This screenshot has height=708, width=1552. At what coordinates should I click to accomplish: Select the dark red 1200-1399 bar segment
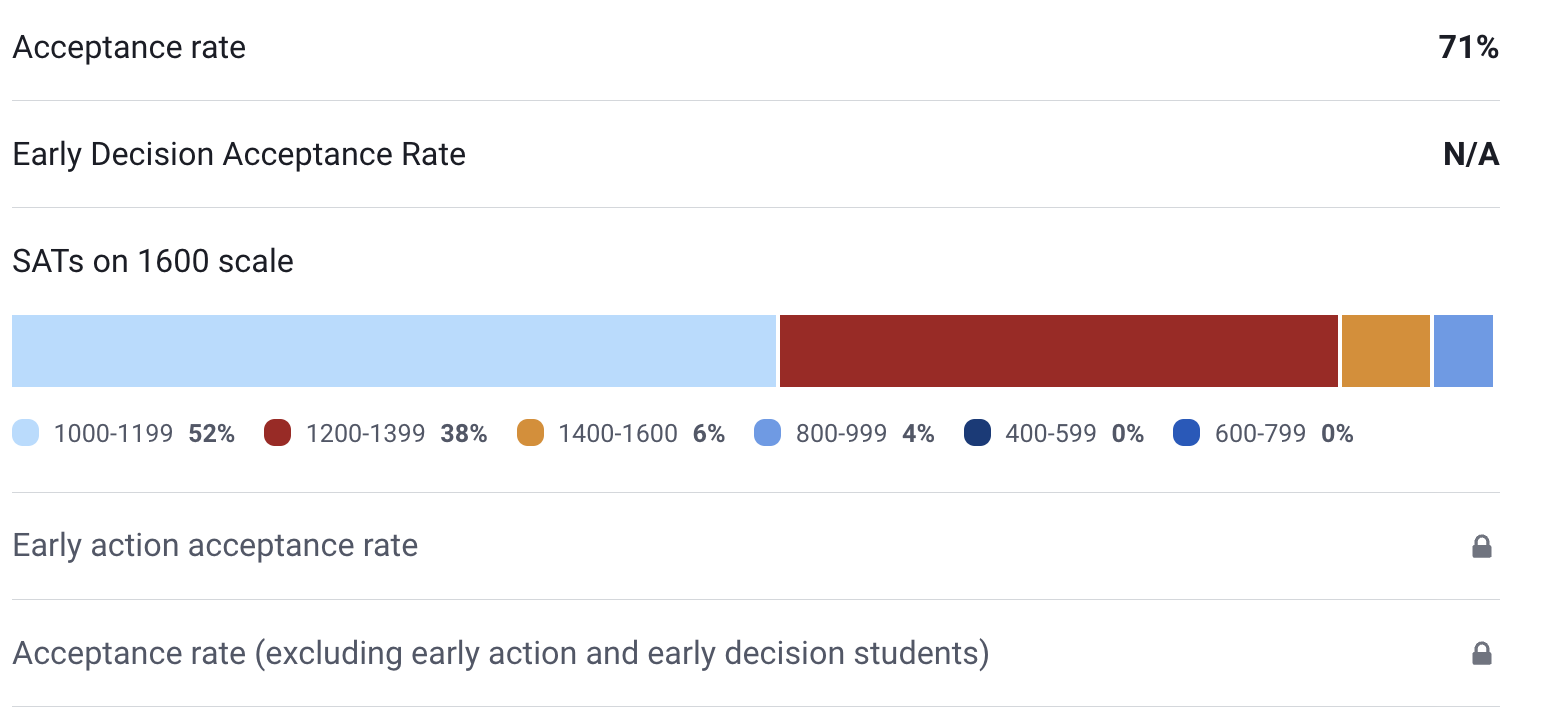pos(1058,351)
